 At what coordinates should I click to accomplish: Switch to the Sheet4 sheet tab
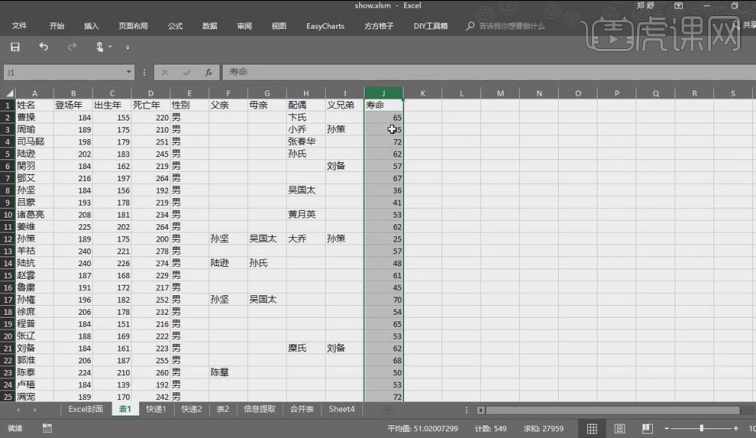click(341, 409)
